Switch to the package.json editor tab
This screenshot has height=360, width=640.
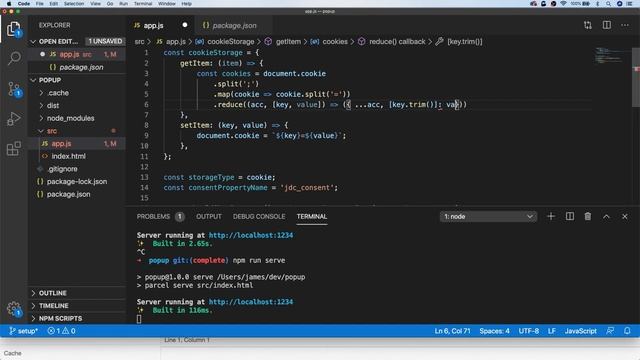(233, 25)
